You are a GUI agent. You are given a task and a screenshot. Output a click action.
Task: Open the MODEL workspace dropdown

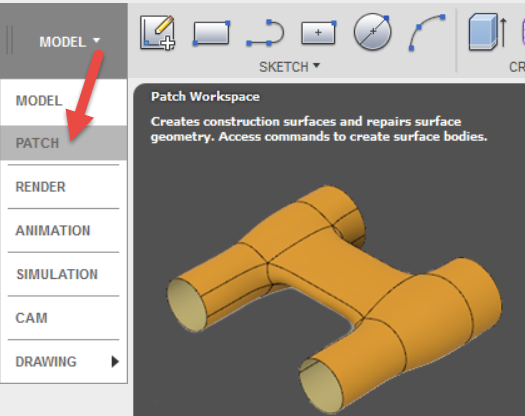[x=70, y=42]
